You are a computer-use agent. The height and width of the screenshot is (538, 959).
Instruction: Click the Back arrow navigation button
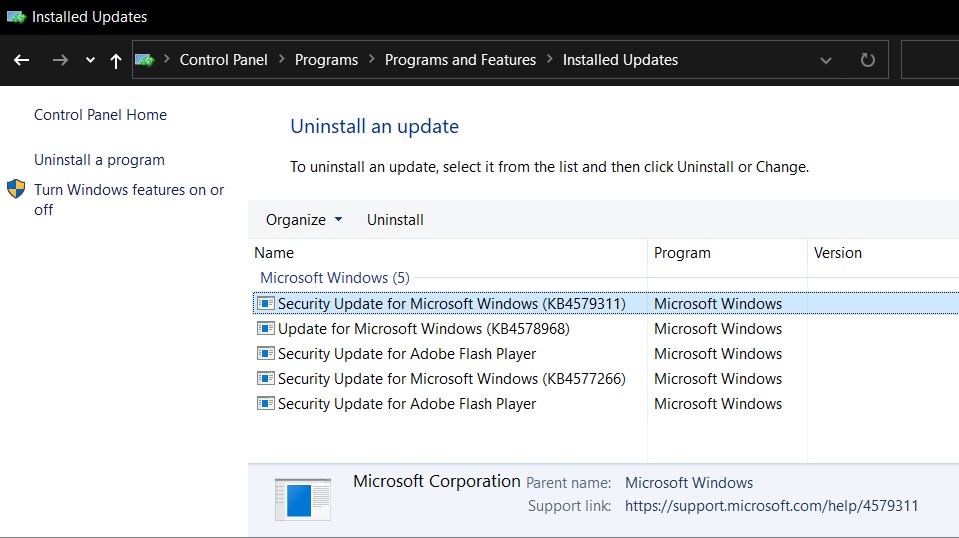point(21,60)
